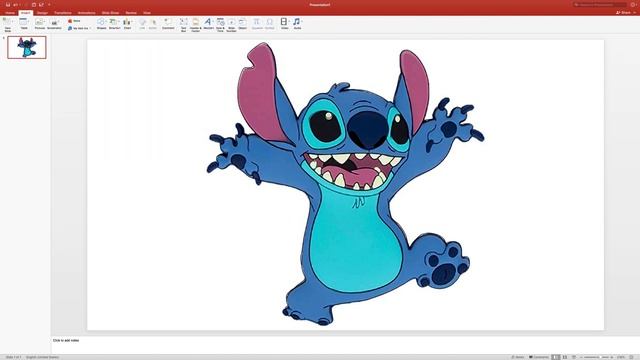Viewport: 640px width, 360px height.
Task: Open the Shapes gallery dropdown
Action: coord(102,24)
